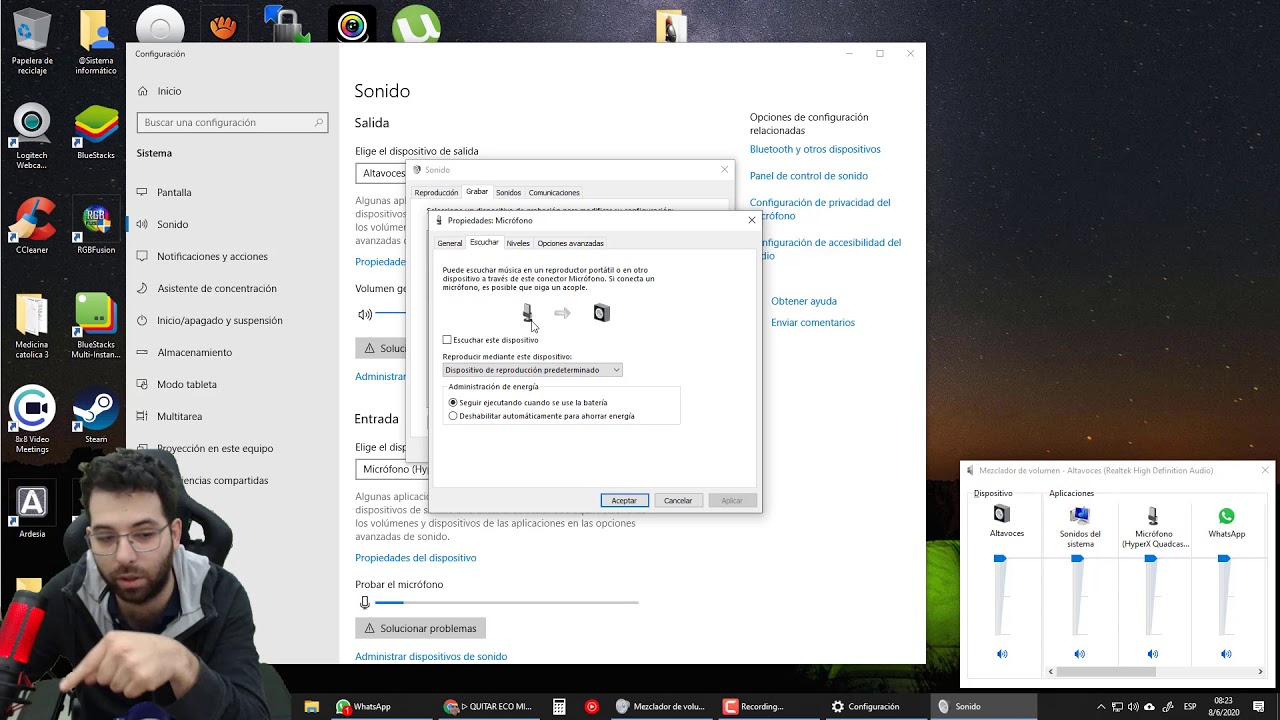The height and width of the screenshot is (720, 1280).
Task: Switch to the General tab
Action: [x=450, y=243]
